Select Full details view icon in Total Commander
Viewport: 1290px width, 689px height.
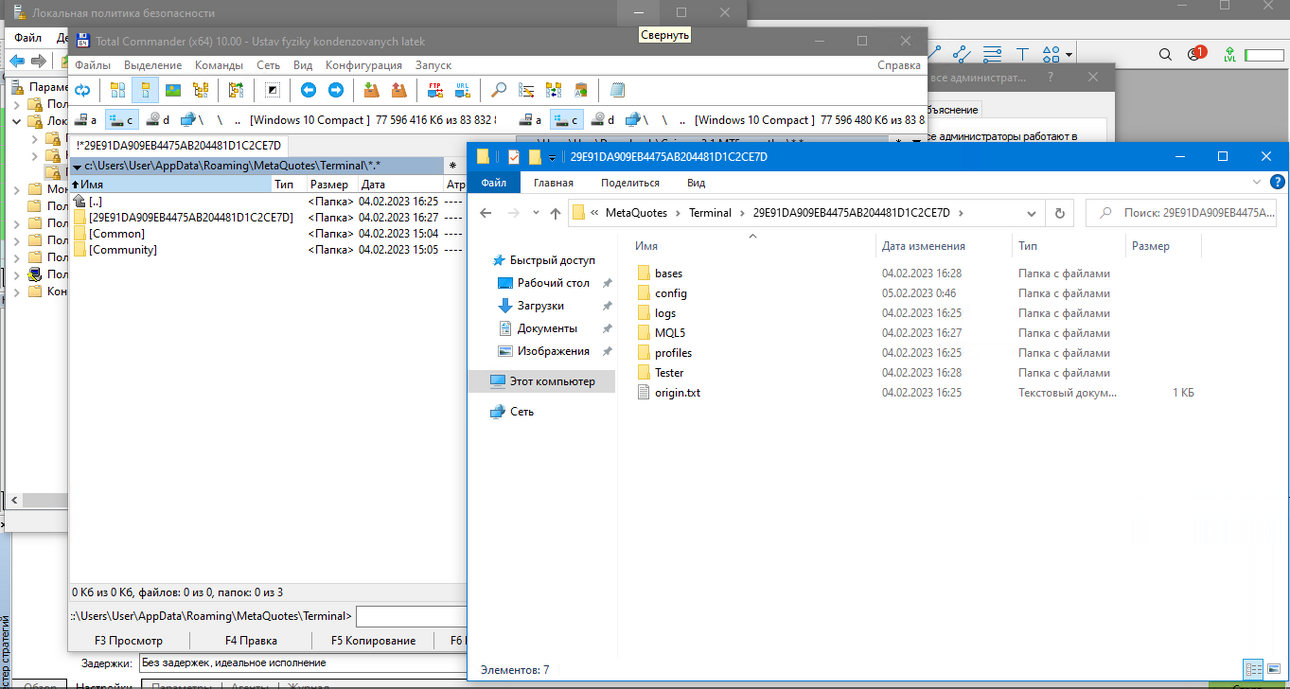145,90
